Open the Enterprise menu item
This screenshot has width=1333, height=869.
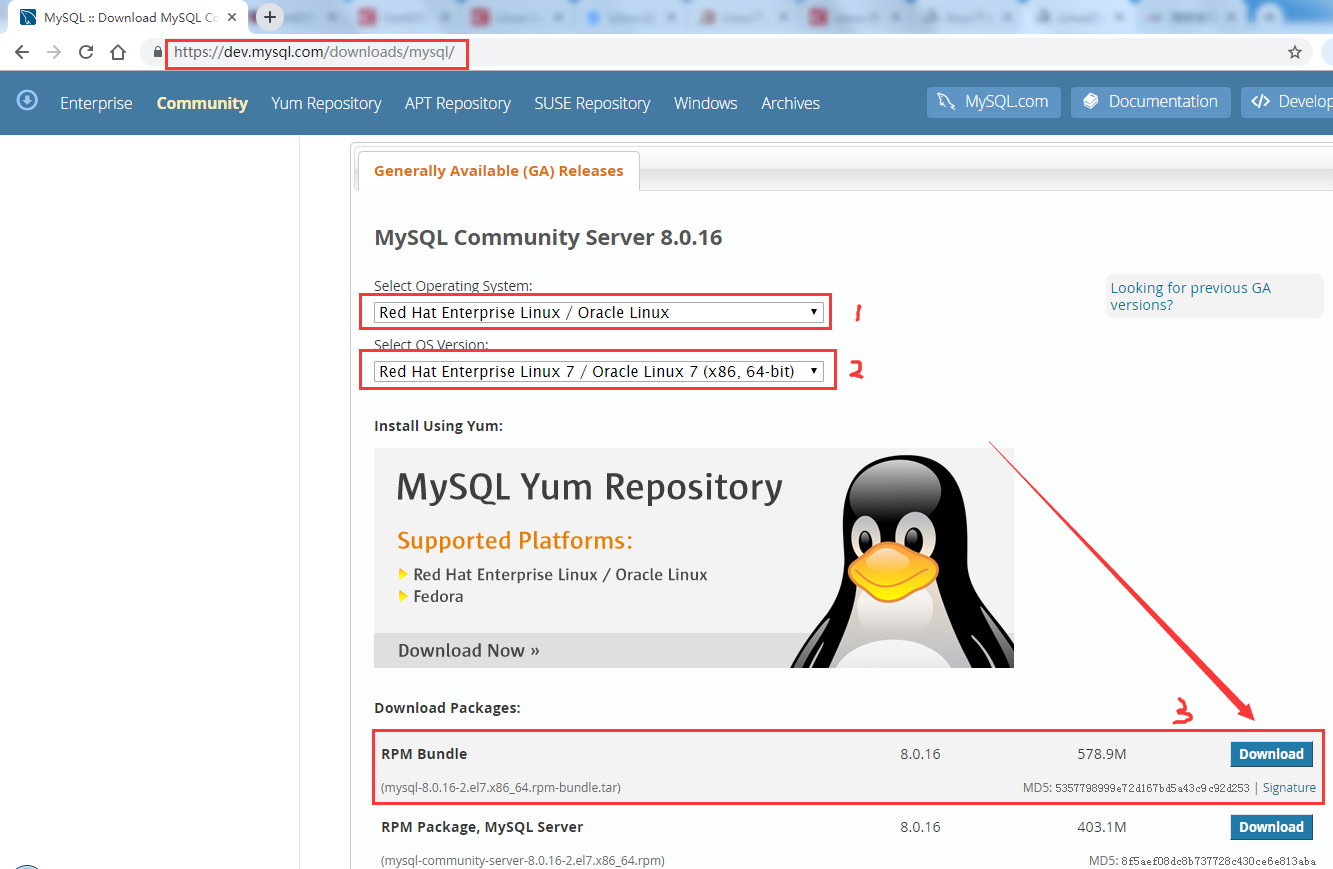click(x=96, y=103)
